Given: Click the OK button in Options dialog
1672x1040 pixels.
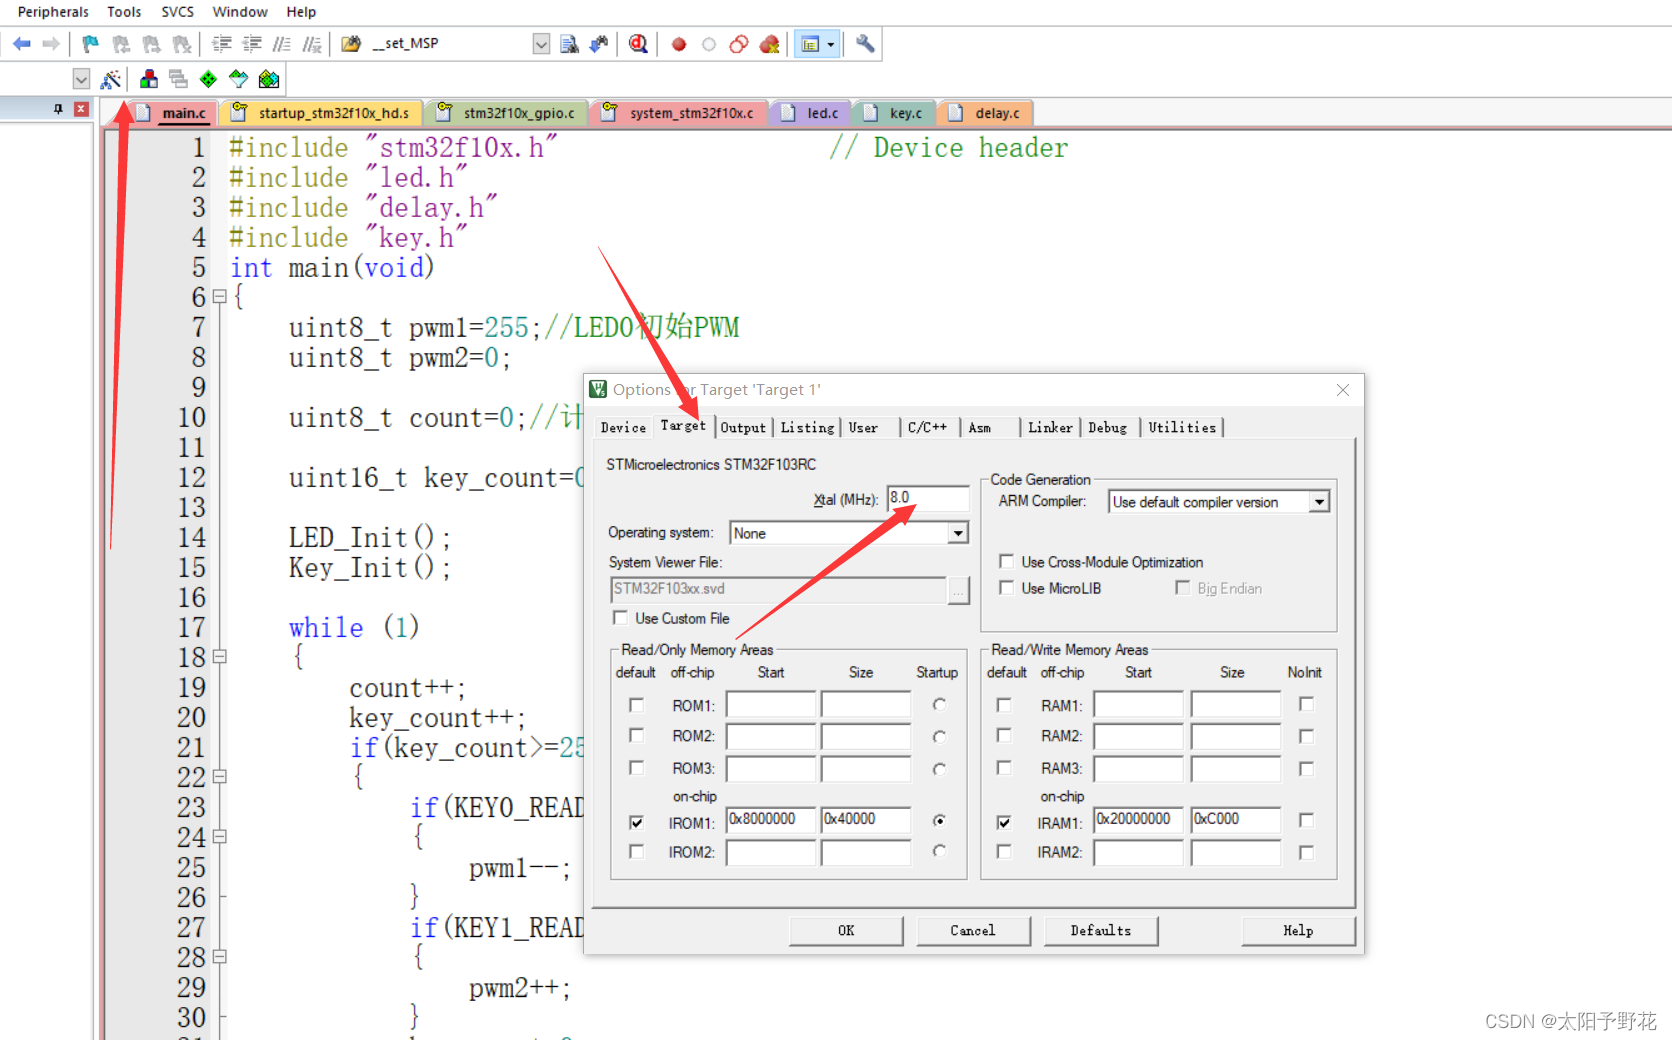Looking at the screenshot, I should click(846, 931).
